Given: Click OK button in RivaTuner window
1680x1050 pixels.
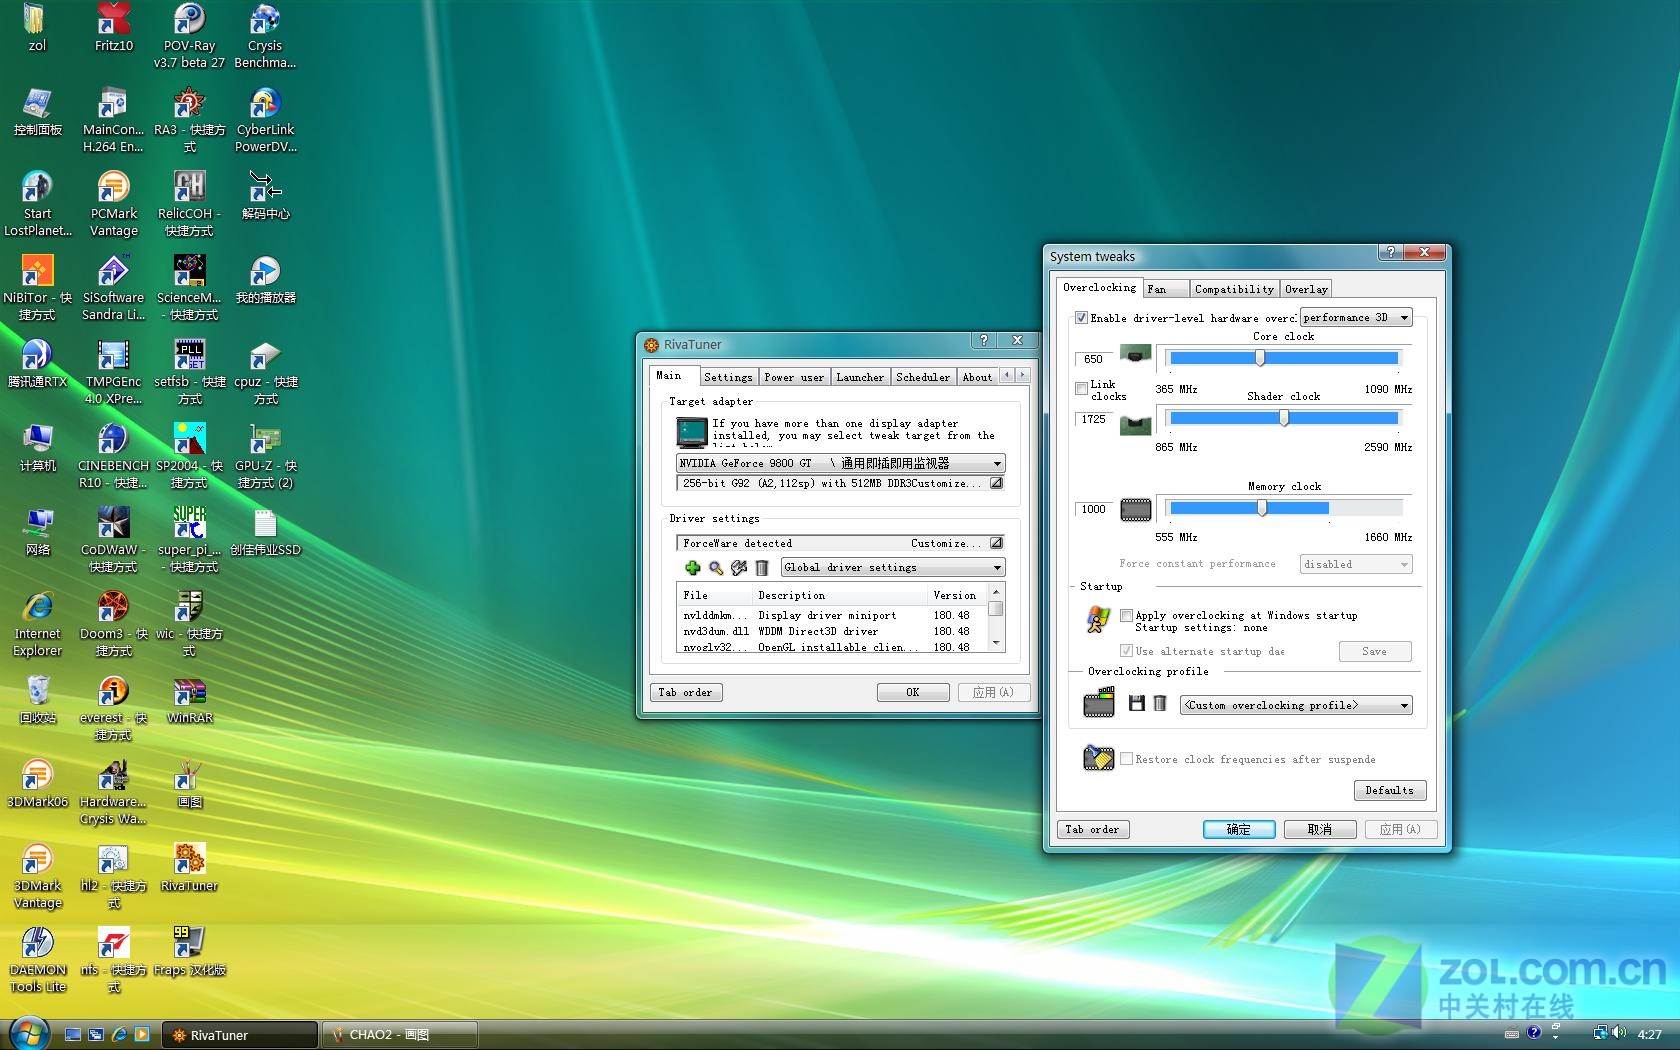Looking at the screenshot, I should coord(913,692).
